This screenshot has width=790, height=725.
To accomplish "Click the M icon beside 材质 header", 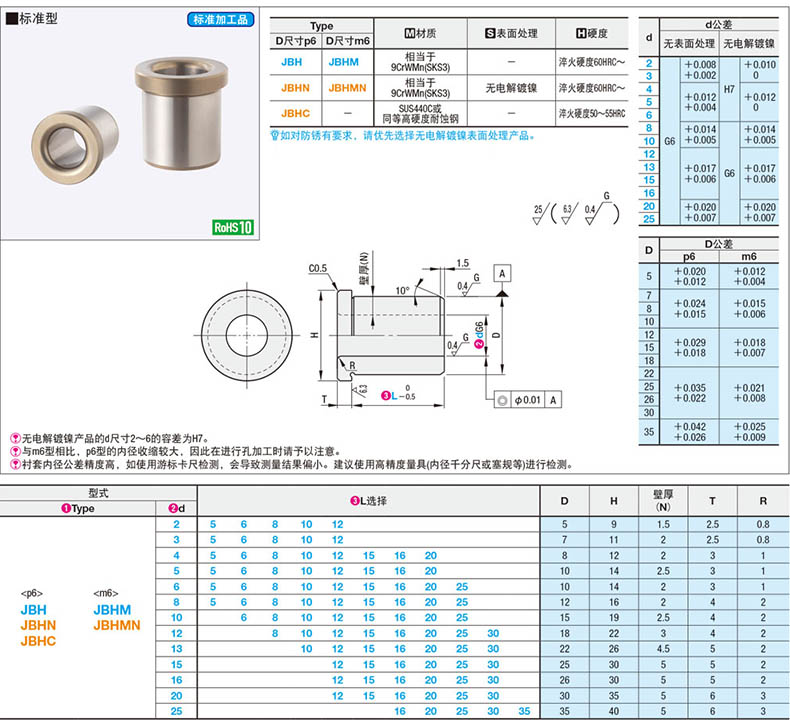I will [x=409, y=33].
